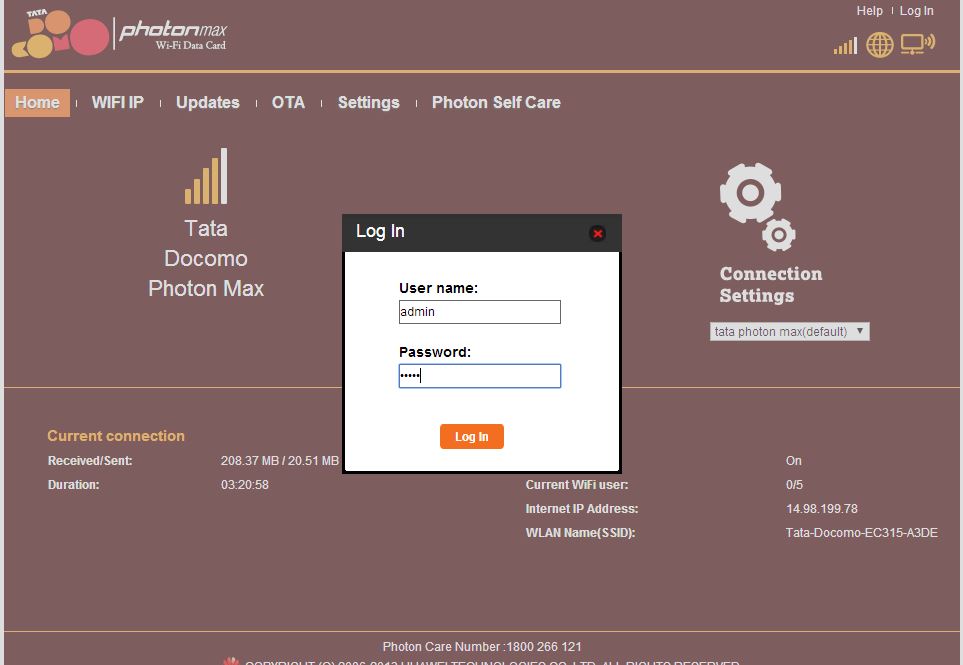963x665 pixels.
Task: Focus the Password input field
Action: tap(480, 376)
